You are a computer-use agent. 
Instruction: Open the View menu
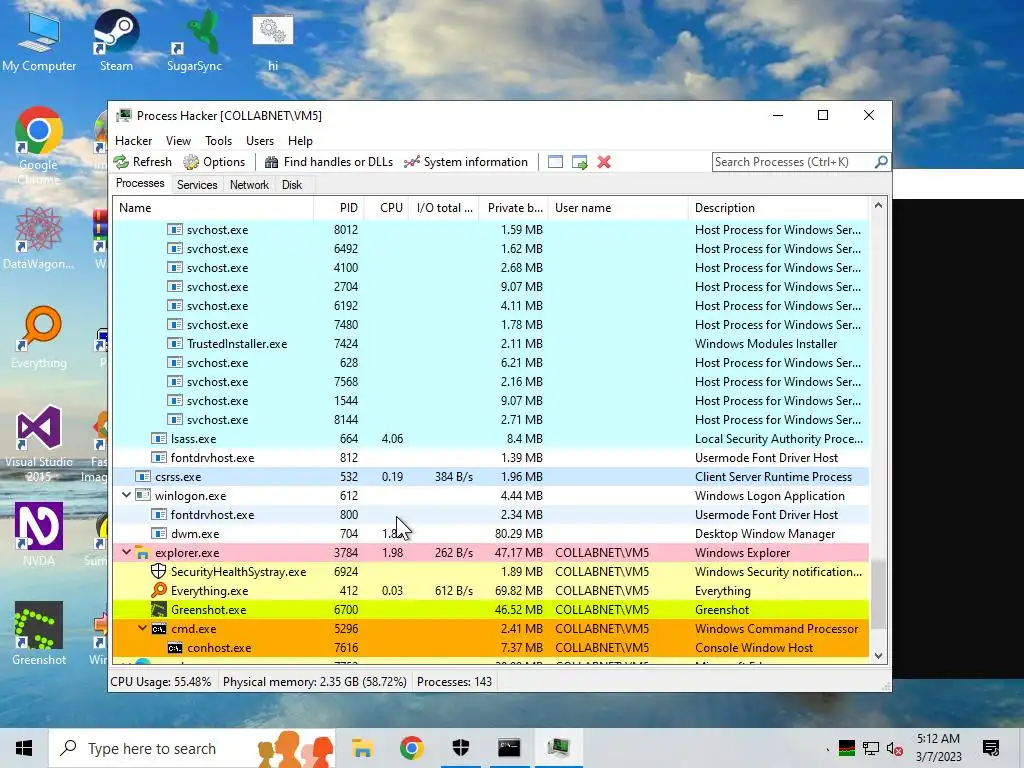click(x=178, y=141)
